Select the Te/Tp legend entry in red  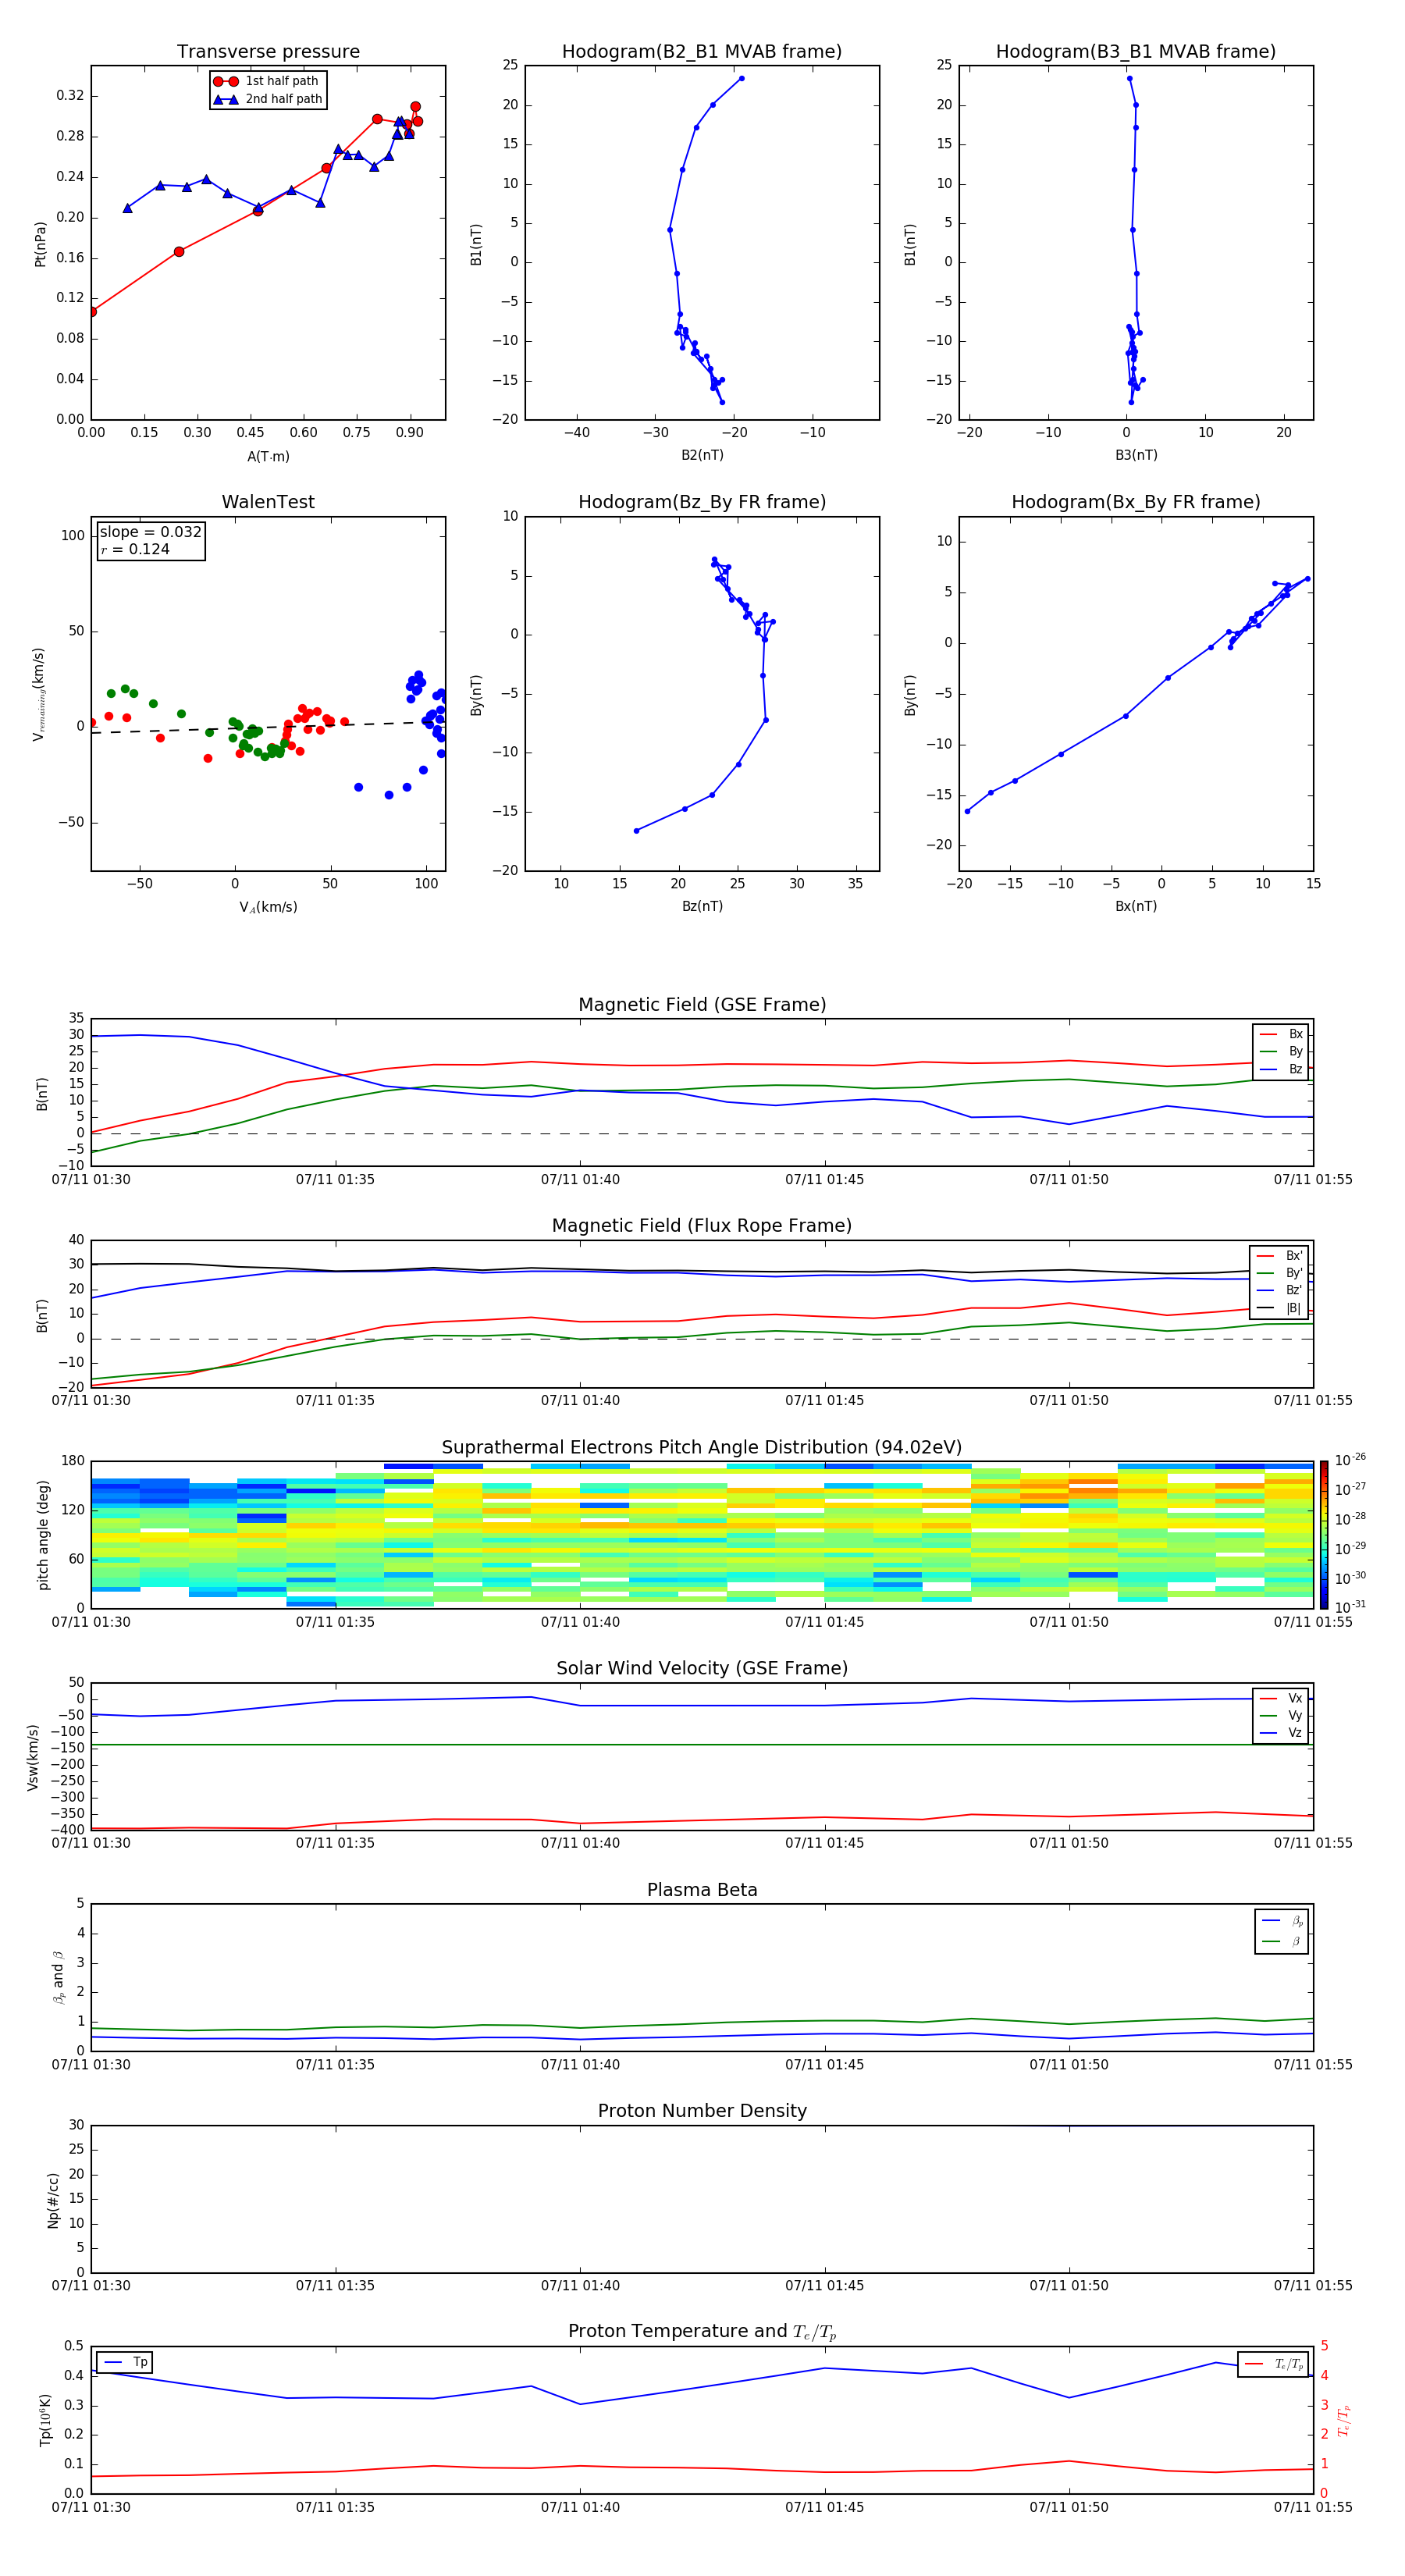coord(1274,2364)
